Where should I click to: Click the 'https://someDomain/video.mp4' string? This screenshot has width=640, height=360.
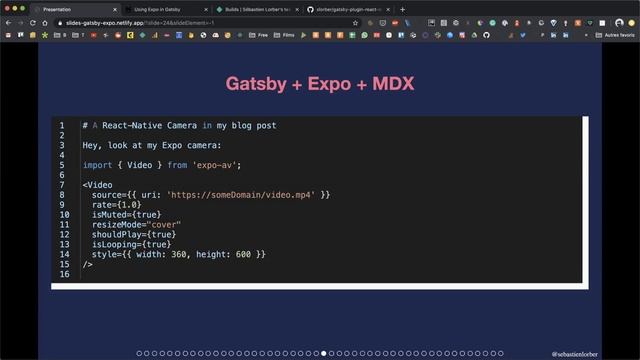pyautogui.click(x=241, y=195)
